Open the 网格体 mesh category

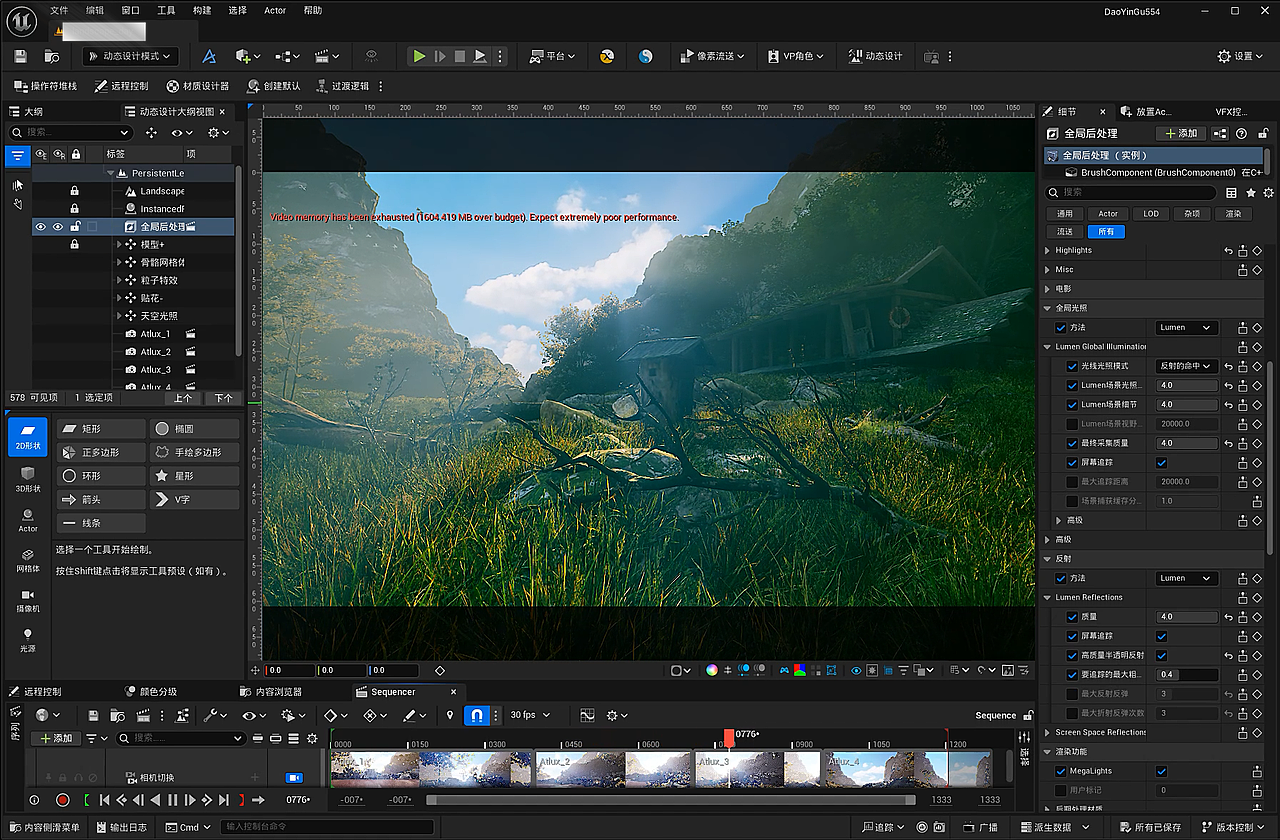(x=28, y=560)
